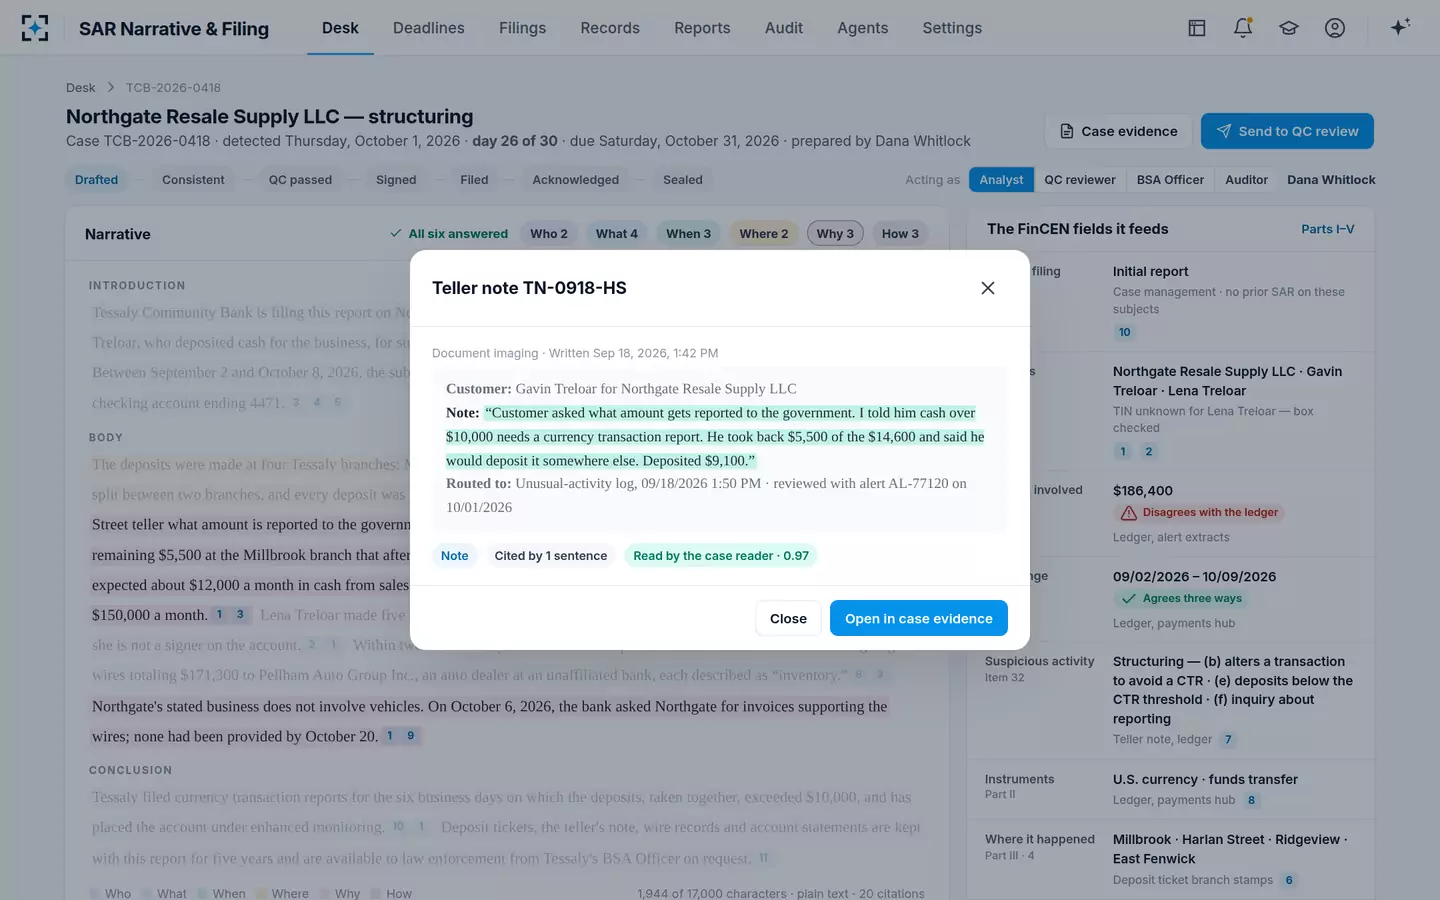Click the Close button in dialog
This screenshot has width=1440, height=900.
point(788,619)
